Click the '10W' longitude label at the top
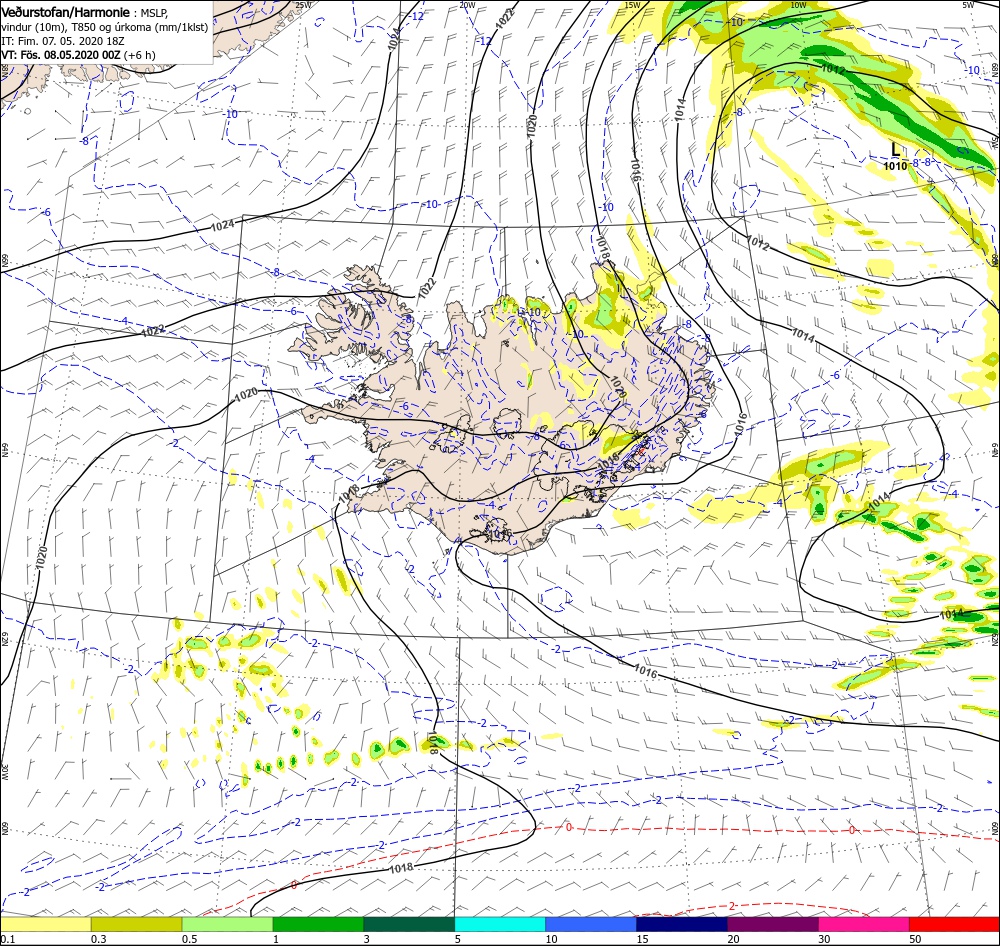The image size is (1000, 946). pyautogui.click(x=798, y=5)
